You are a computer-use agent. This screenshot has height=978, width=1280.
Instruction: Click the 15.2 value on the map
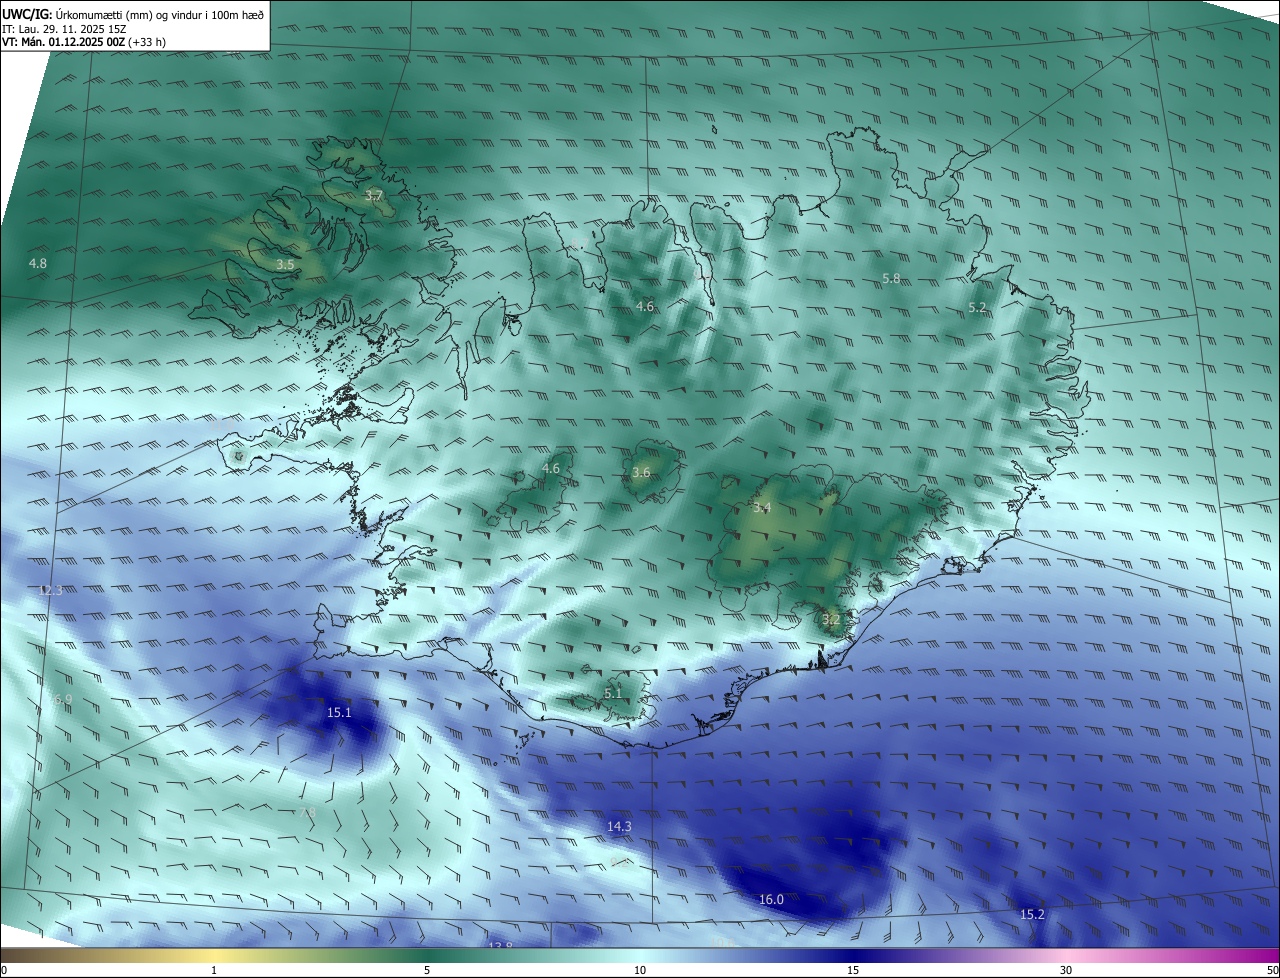(1032, 915)
